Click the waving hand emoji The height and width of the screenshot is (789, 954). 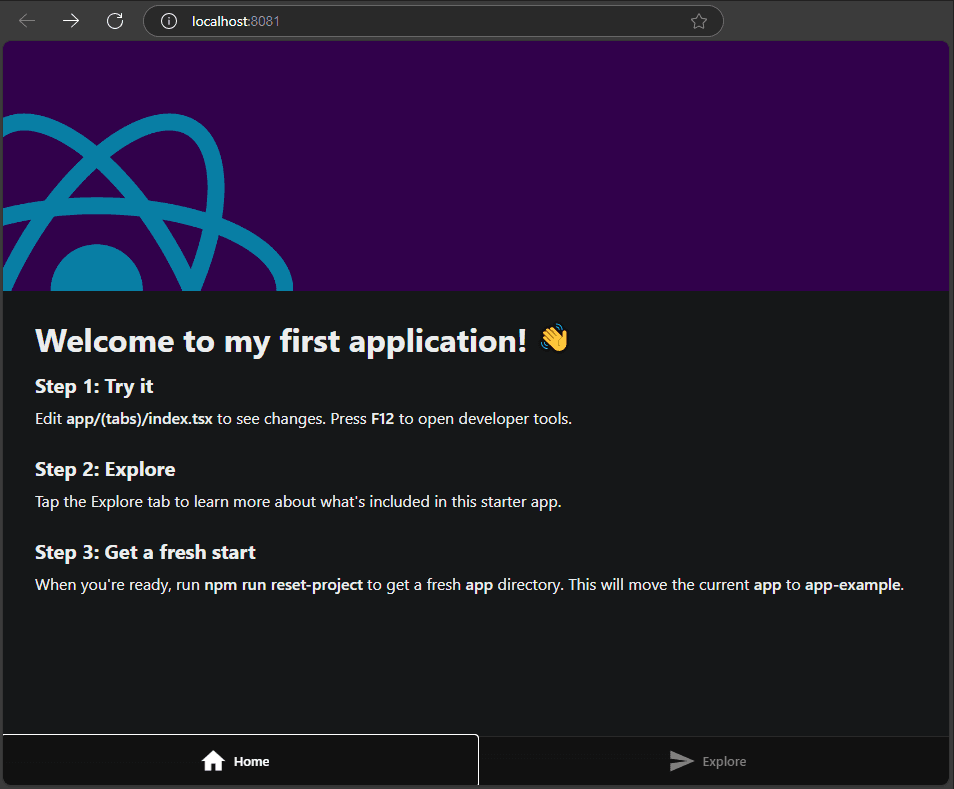tap(554, 338)
